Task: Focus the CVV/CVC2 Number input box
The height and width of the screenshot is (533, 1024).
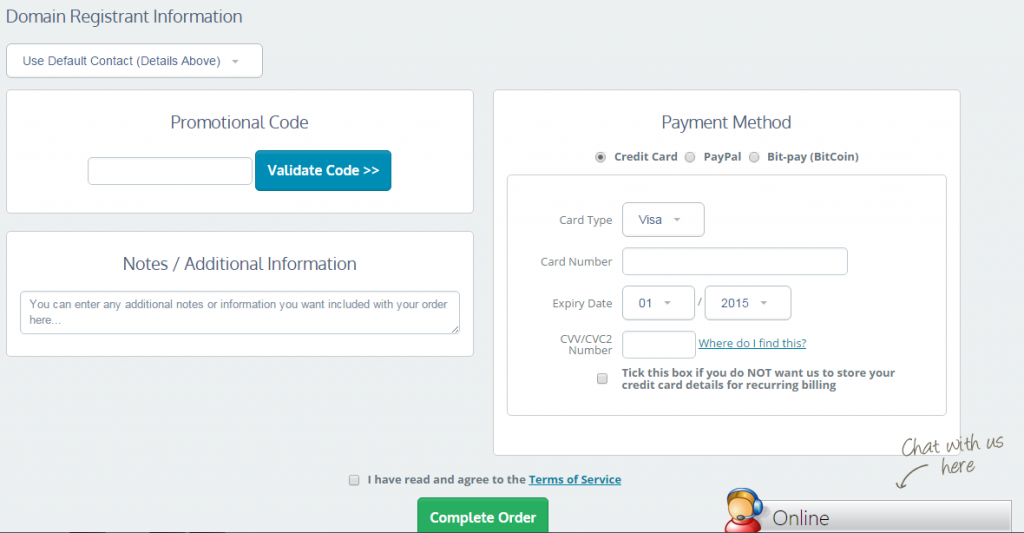Action: point(658,344)
